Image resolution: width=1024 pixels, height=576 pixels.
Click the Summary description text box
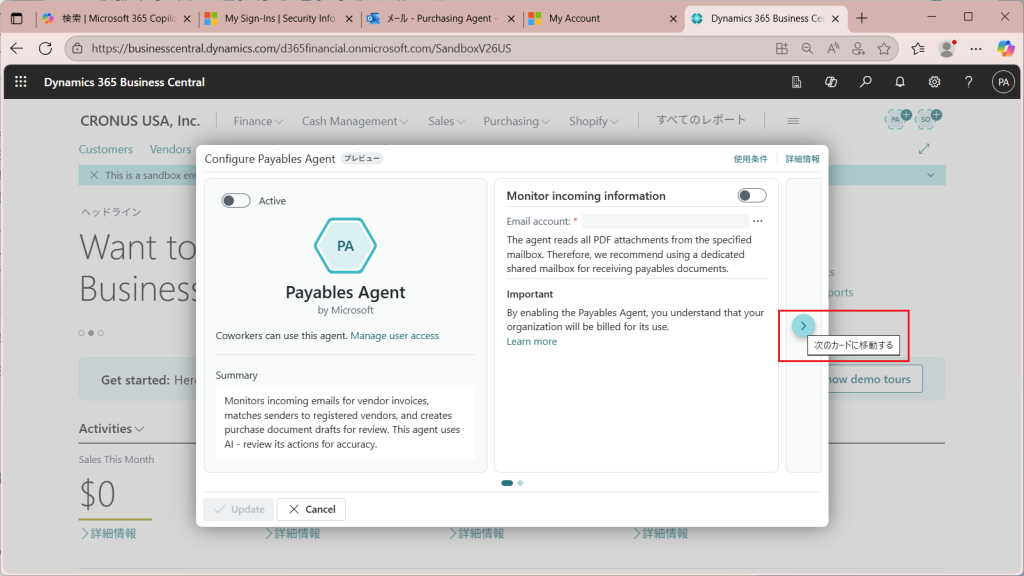(345, 422)
